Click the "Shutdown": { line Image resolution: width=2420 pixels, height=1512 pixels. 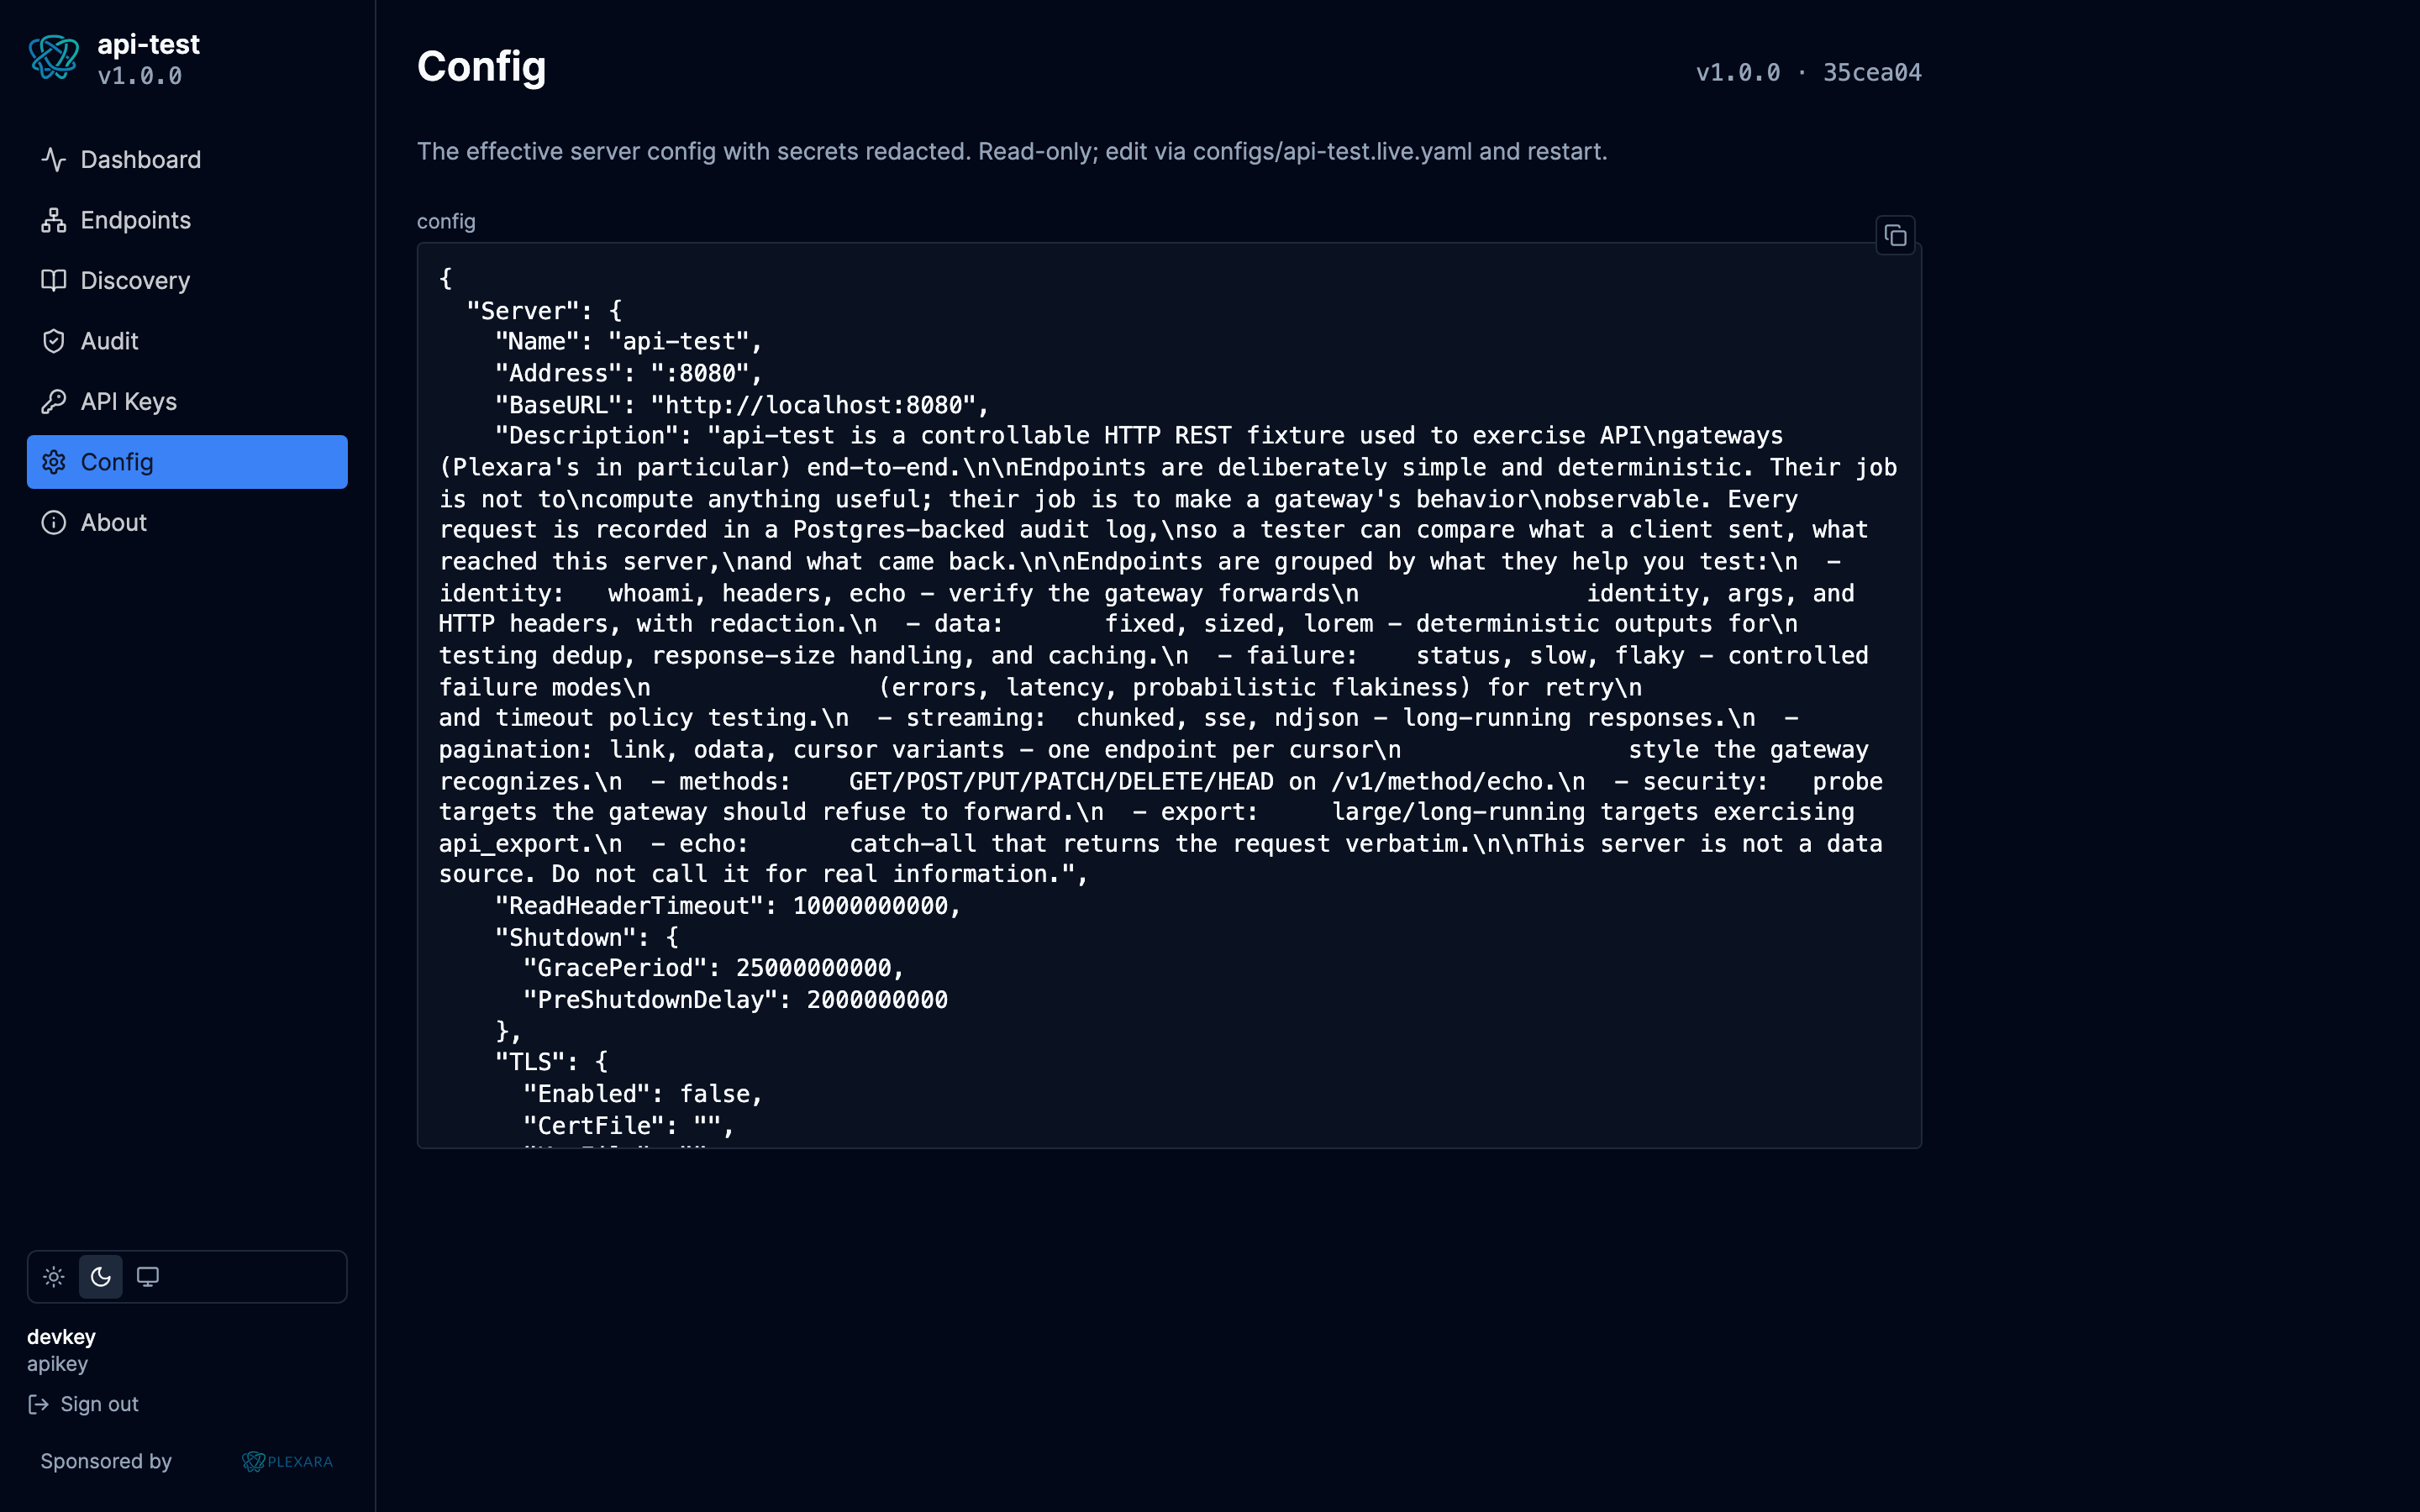(x=587, y=938)
